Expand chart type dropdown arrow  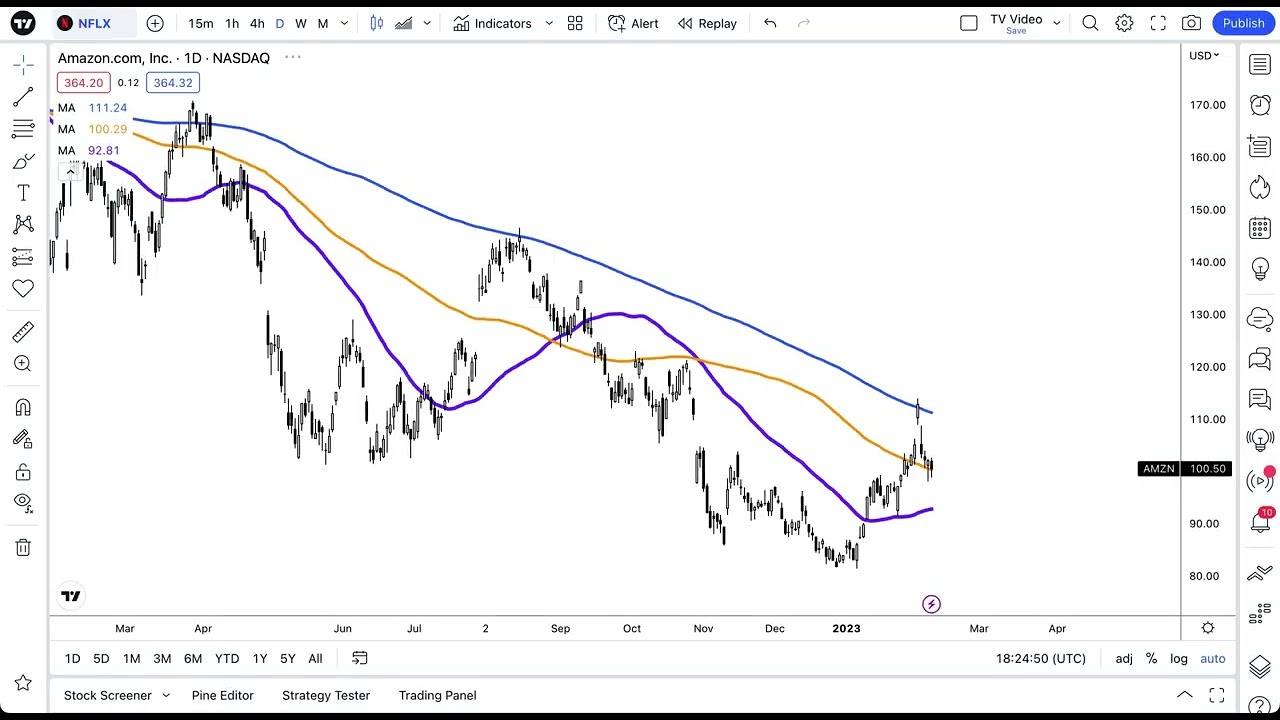click(427, 23)
